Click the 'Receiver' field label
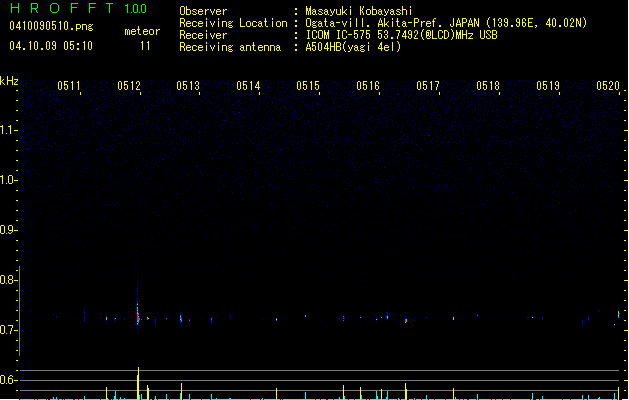This screenshot has height=400, width=629. (x=203, y=35)
